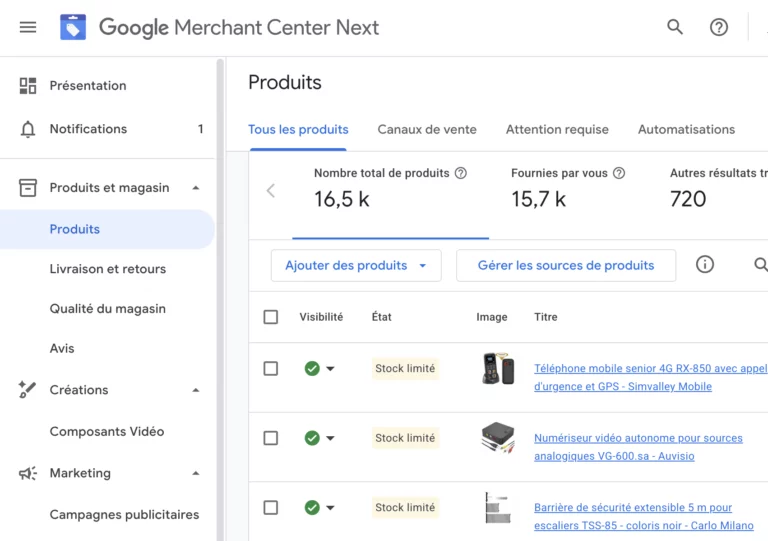Click help icon next to Fournies par vous
768x541 pixels.
click(x=619, y=173)
